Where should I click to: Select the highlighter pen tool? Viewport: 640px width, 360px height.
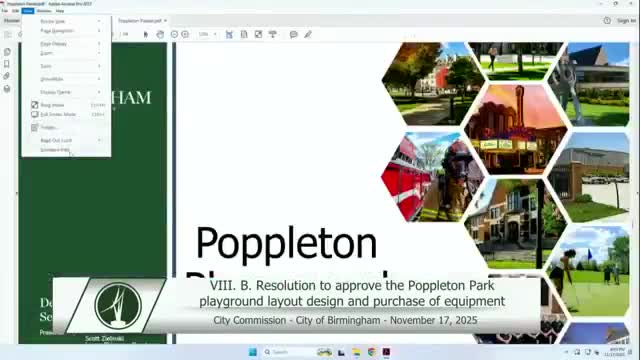(x=308, y=35)
